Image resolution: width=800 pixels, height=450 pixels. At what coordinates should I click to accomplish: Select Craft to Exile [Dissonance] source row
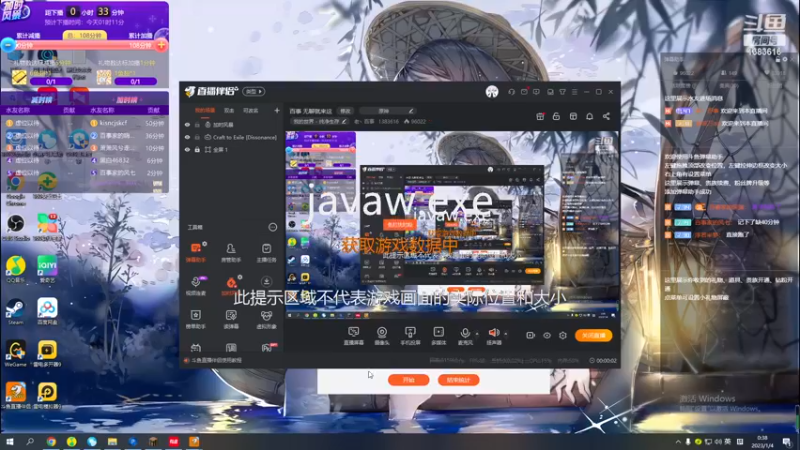pyautogui.click(x=231, y=137)
